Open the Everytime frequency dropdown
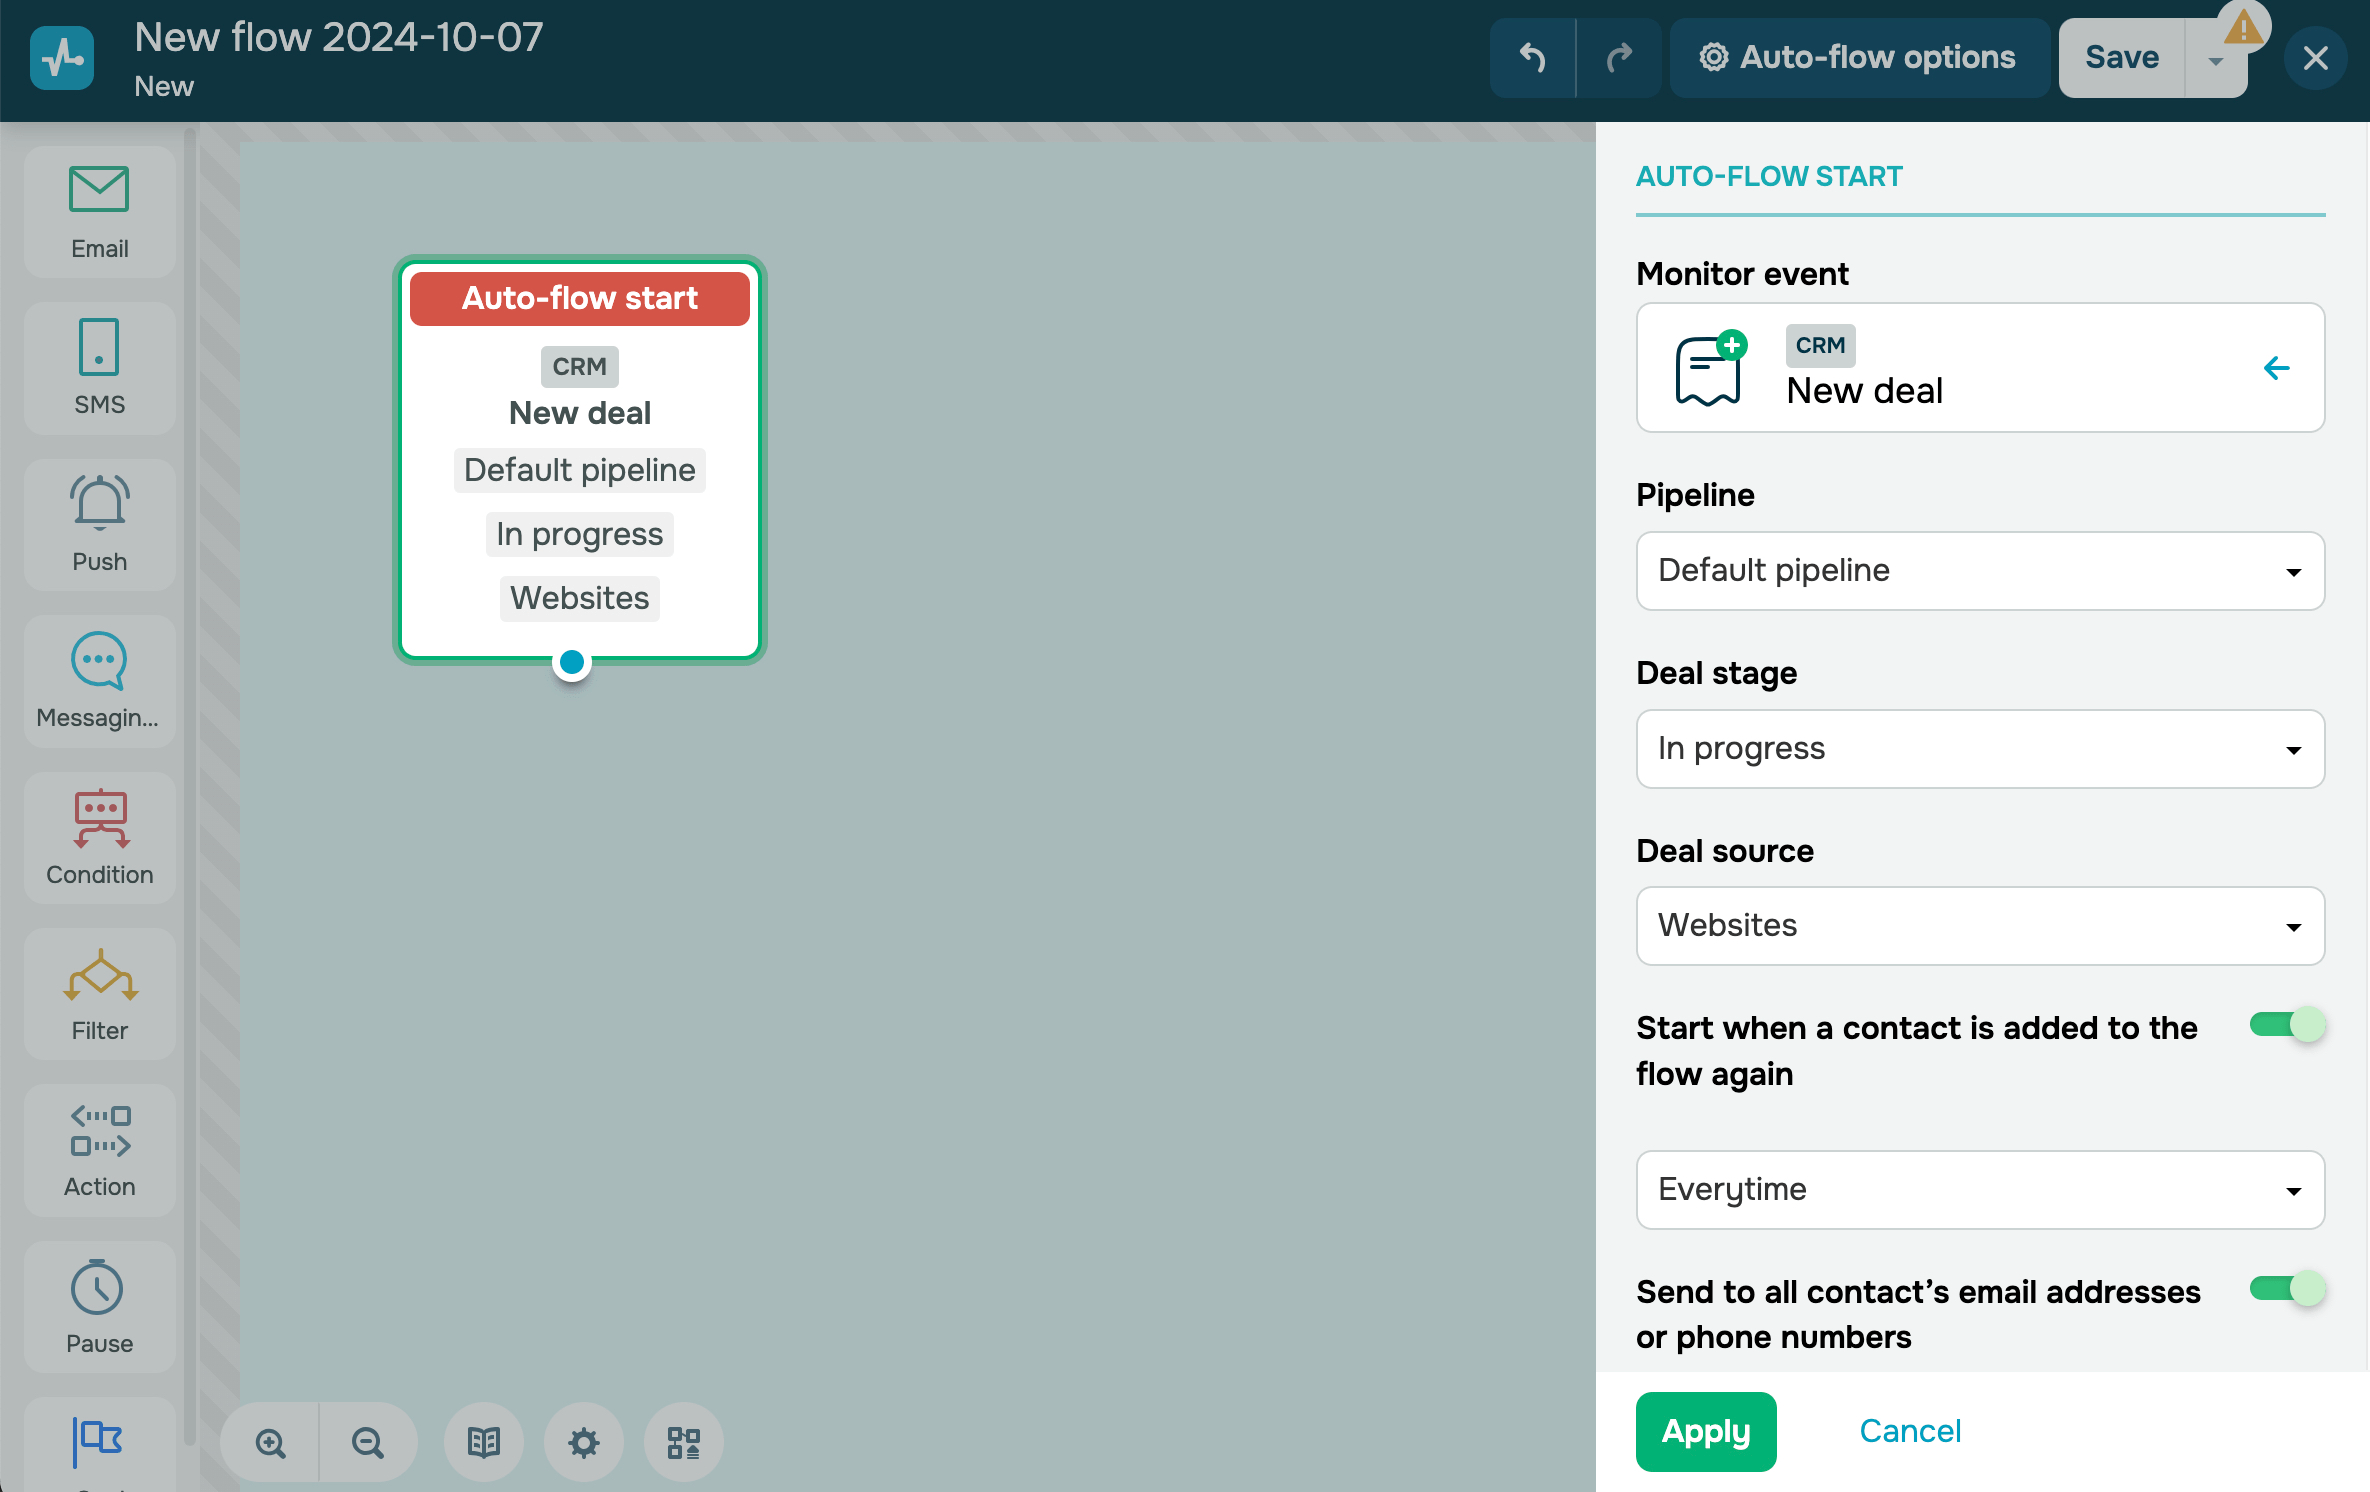Screen dimensions: 2370x1492 [1980, 1190]
